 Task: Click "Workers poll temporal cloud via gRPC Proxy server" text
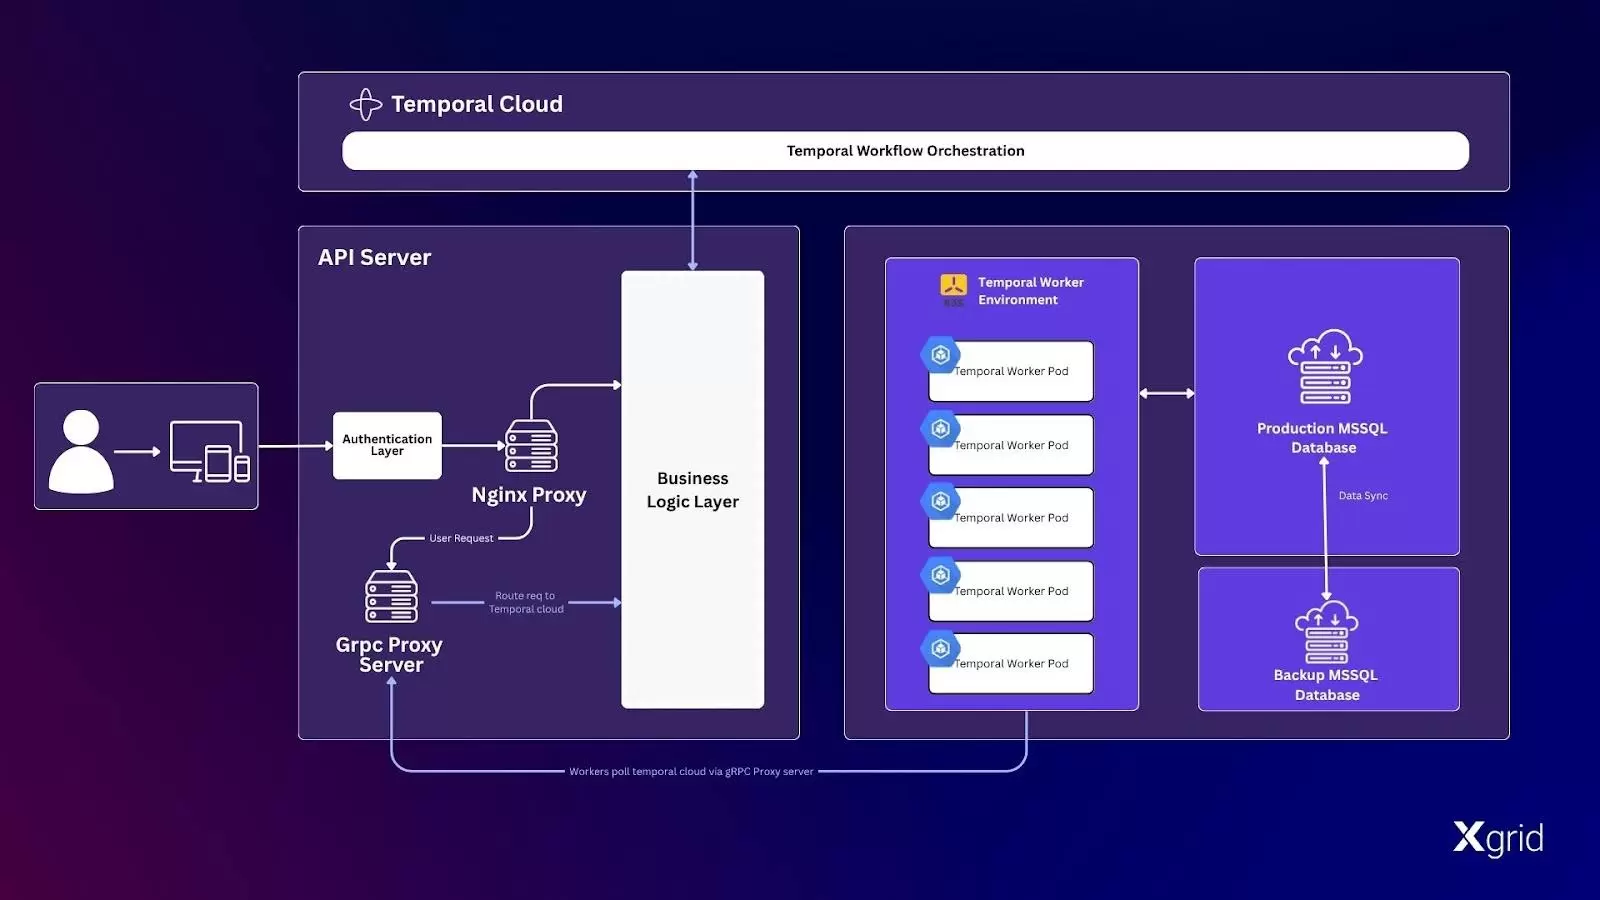[x=691, y=772]
